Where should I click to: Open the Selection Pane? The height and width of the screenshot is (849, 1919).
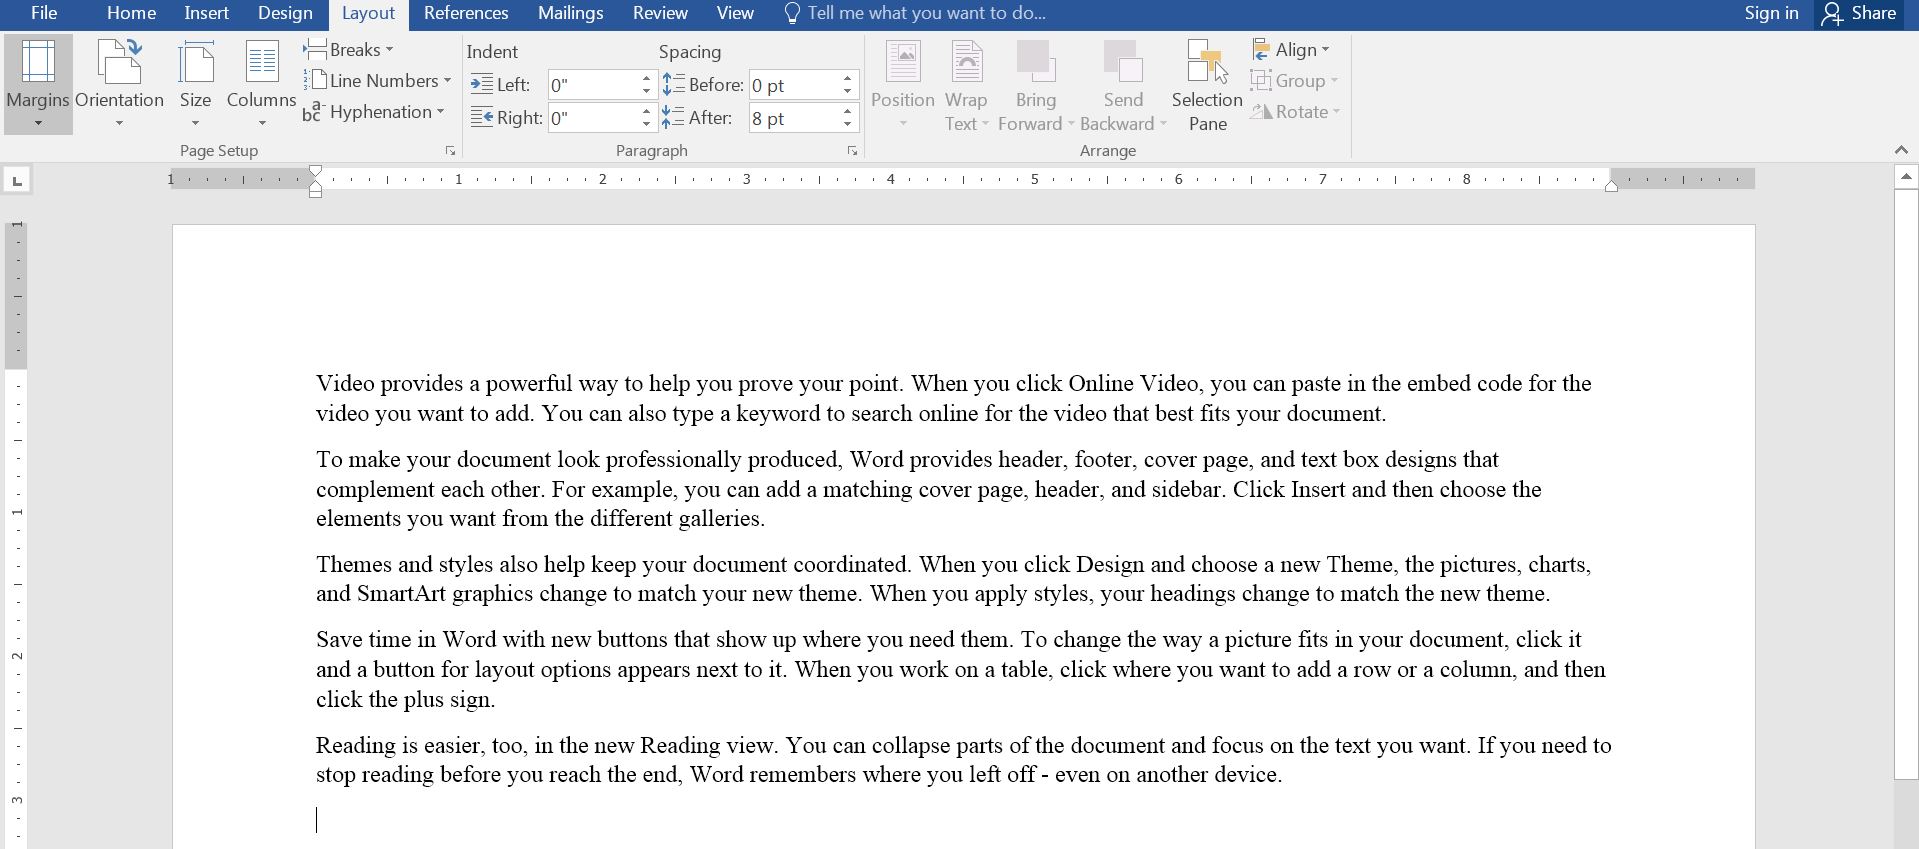(1207, 84)
